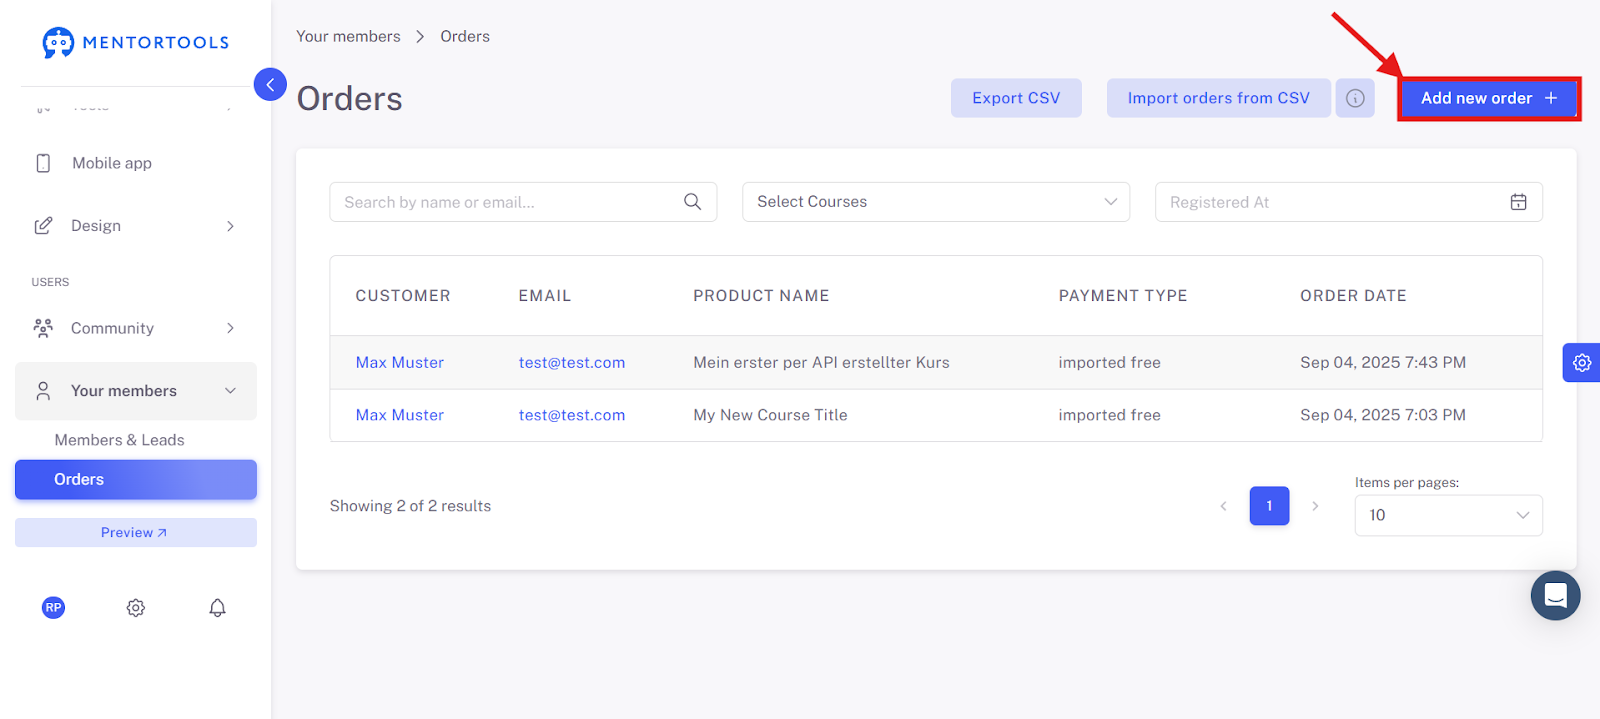
Task: Open the chat support bubble
Action: click(1555, 596)
